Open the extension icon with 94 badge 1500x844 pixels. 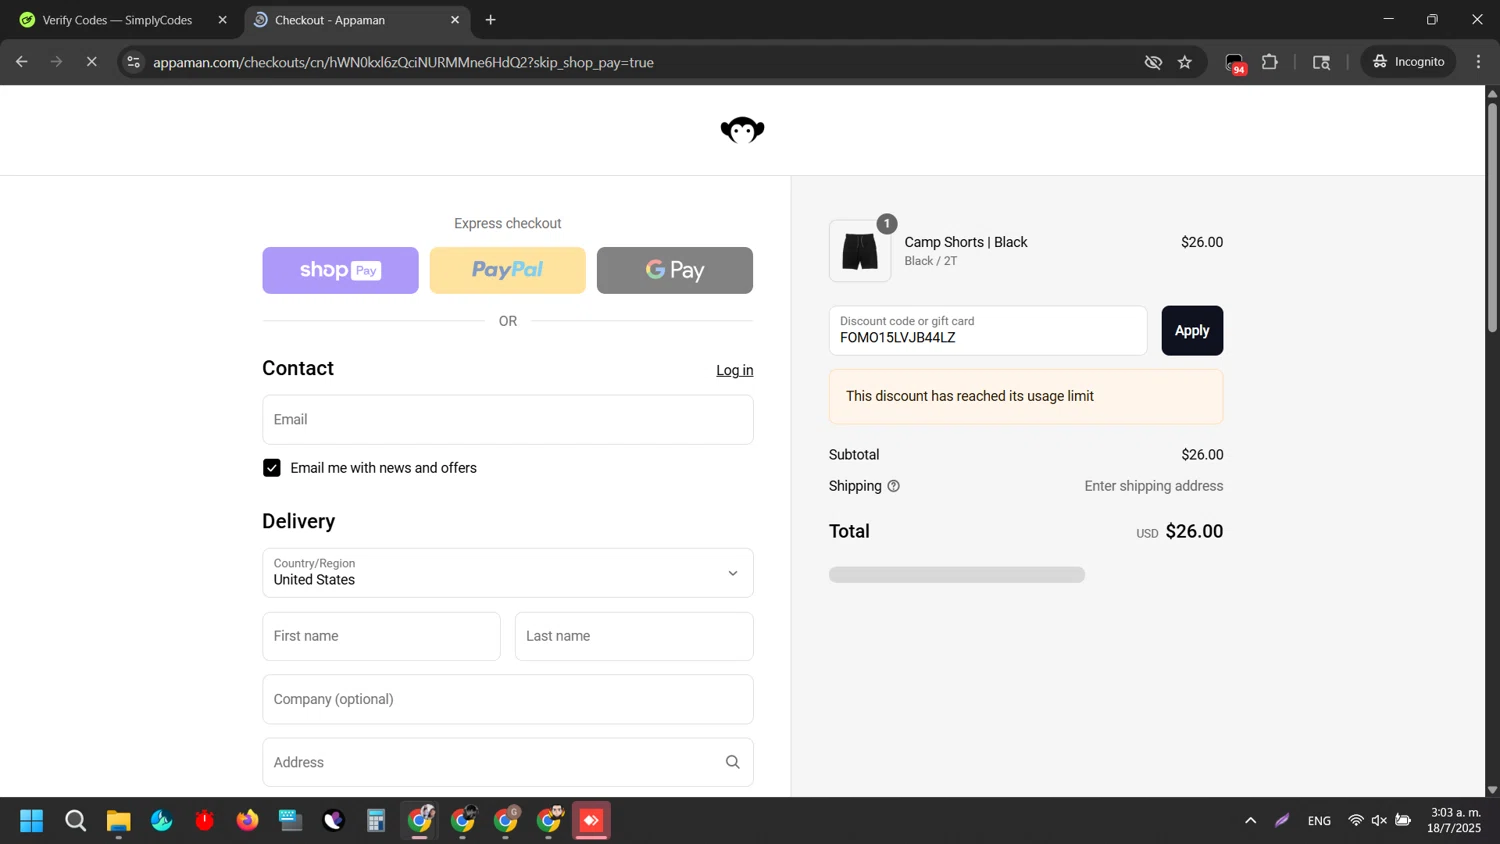[1235, 63]
